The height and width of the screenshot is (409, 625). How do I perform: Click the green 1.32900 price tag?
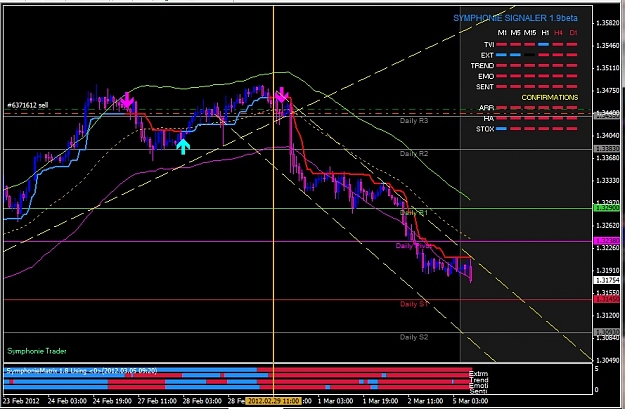[607, 208]
